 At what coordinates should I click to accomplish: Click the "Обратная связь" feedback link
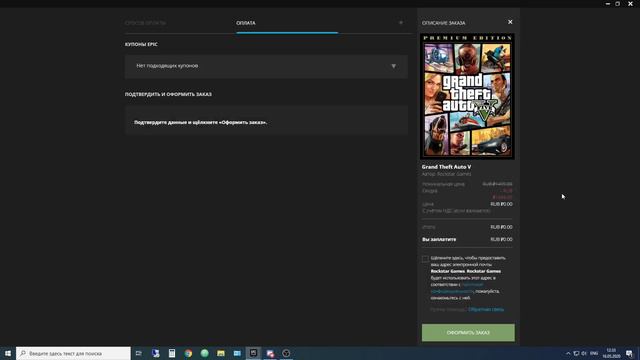(486, 309)
